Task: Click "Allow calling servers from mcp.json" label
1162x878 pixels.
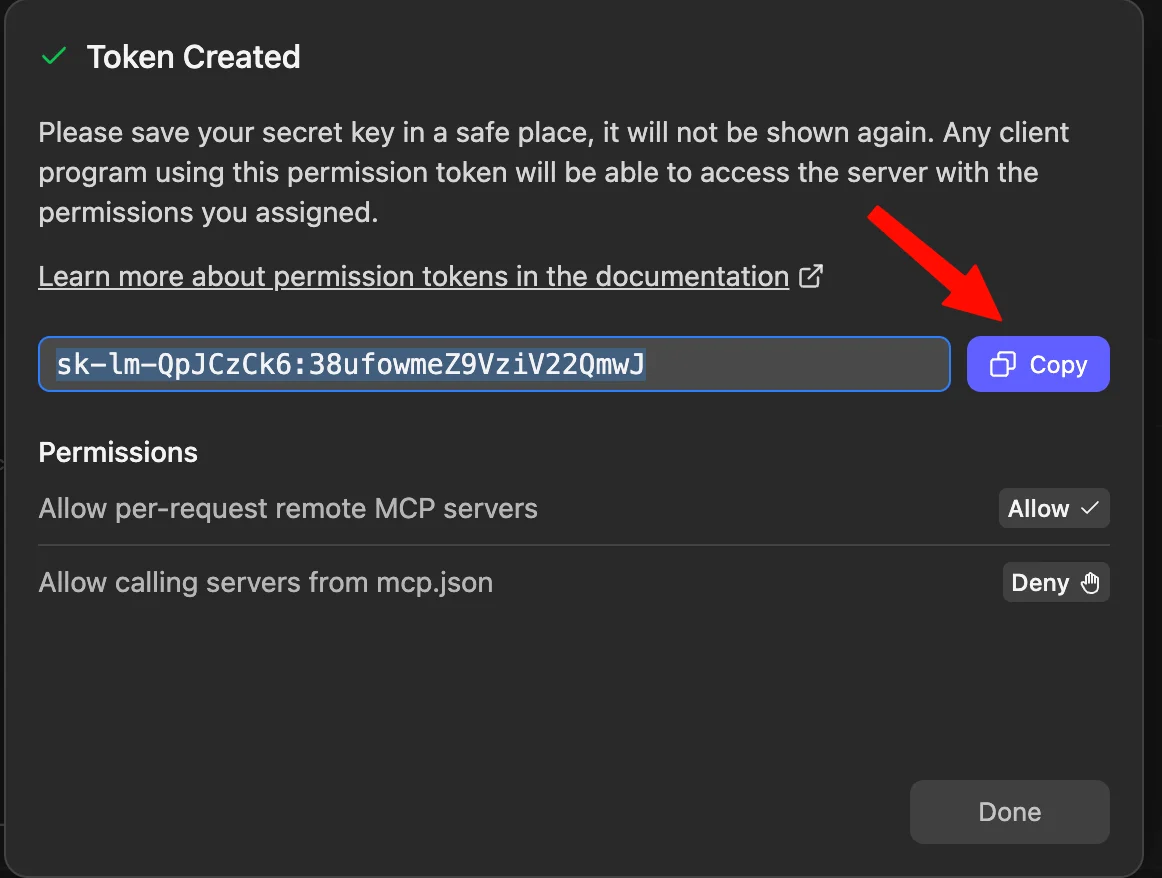Action: (265, 583)
